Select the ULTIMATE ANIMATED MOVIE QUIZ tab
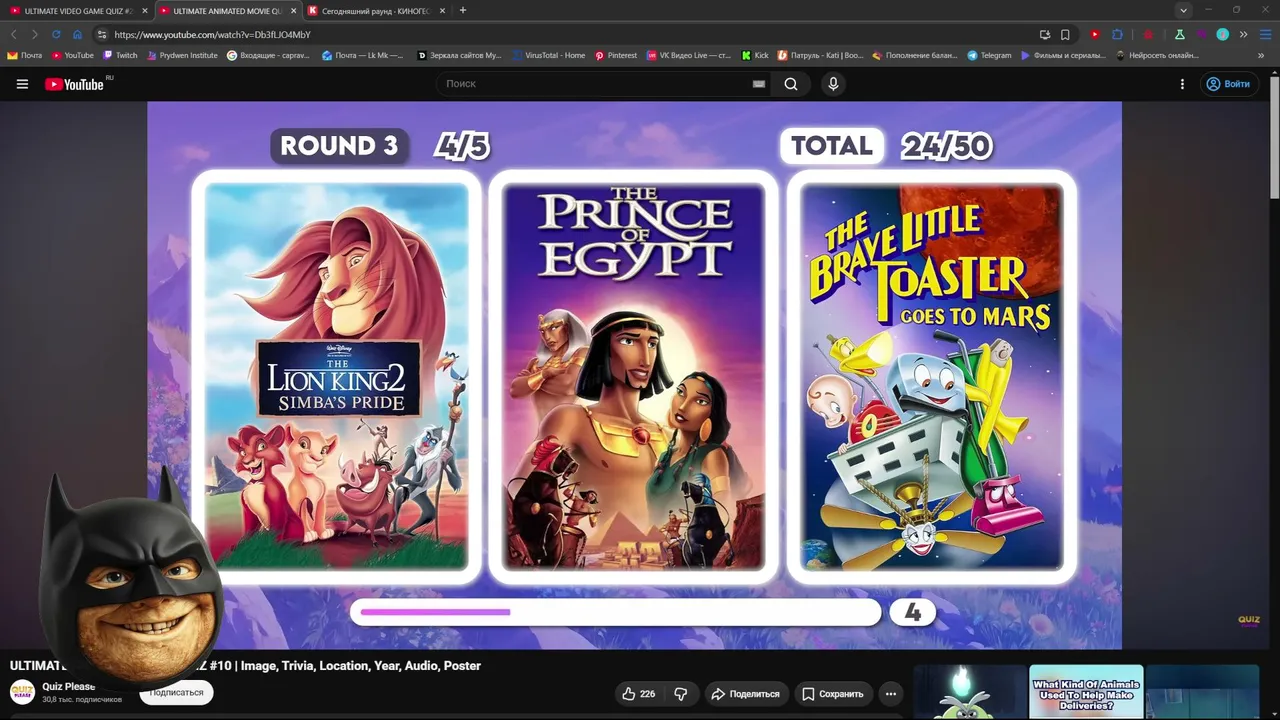This screenshot has height=720, width=1280. 227,11
